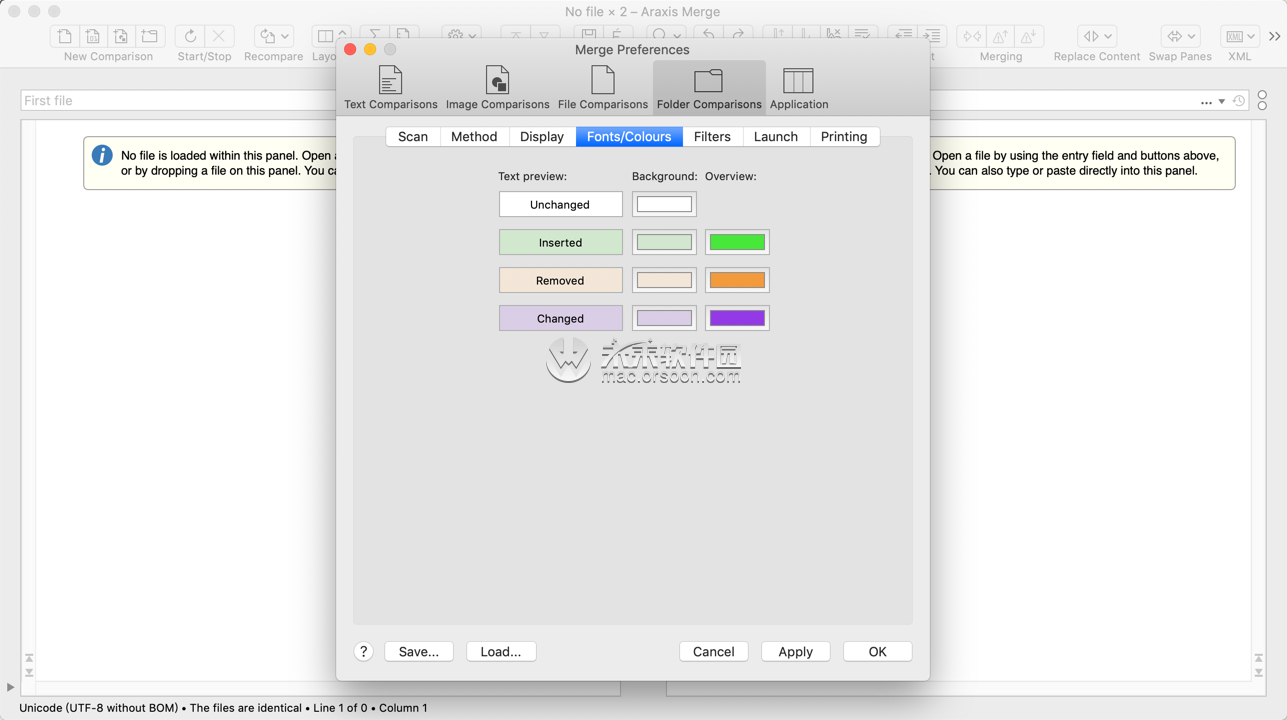
Task: Apply the preference changes
Action: pyautogui.click(x=796, y=651)
